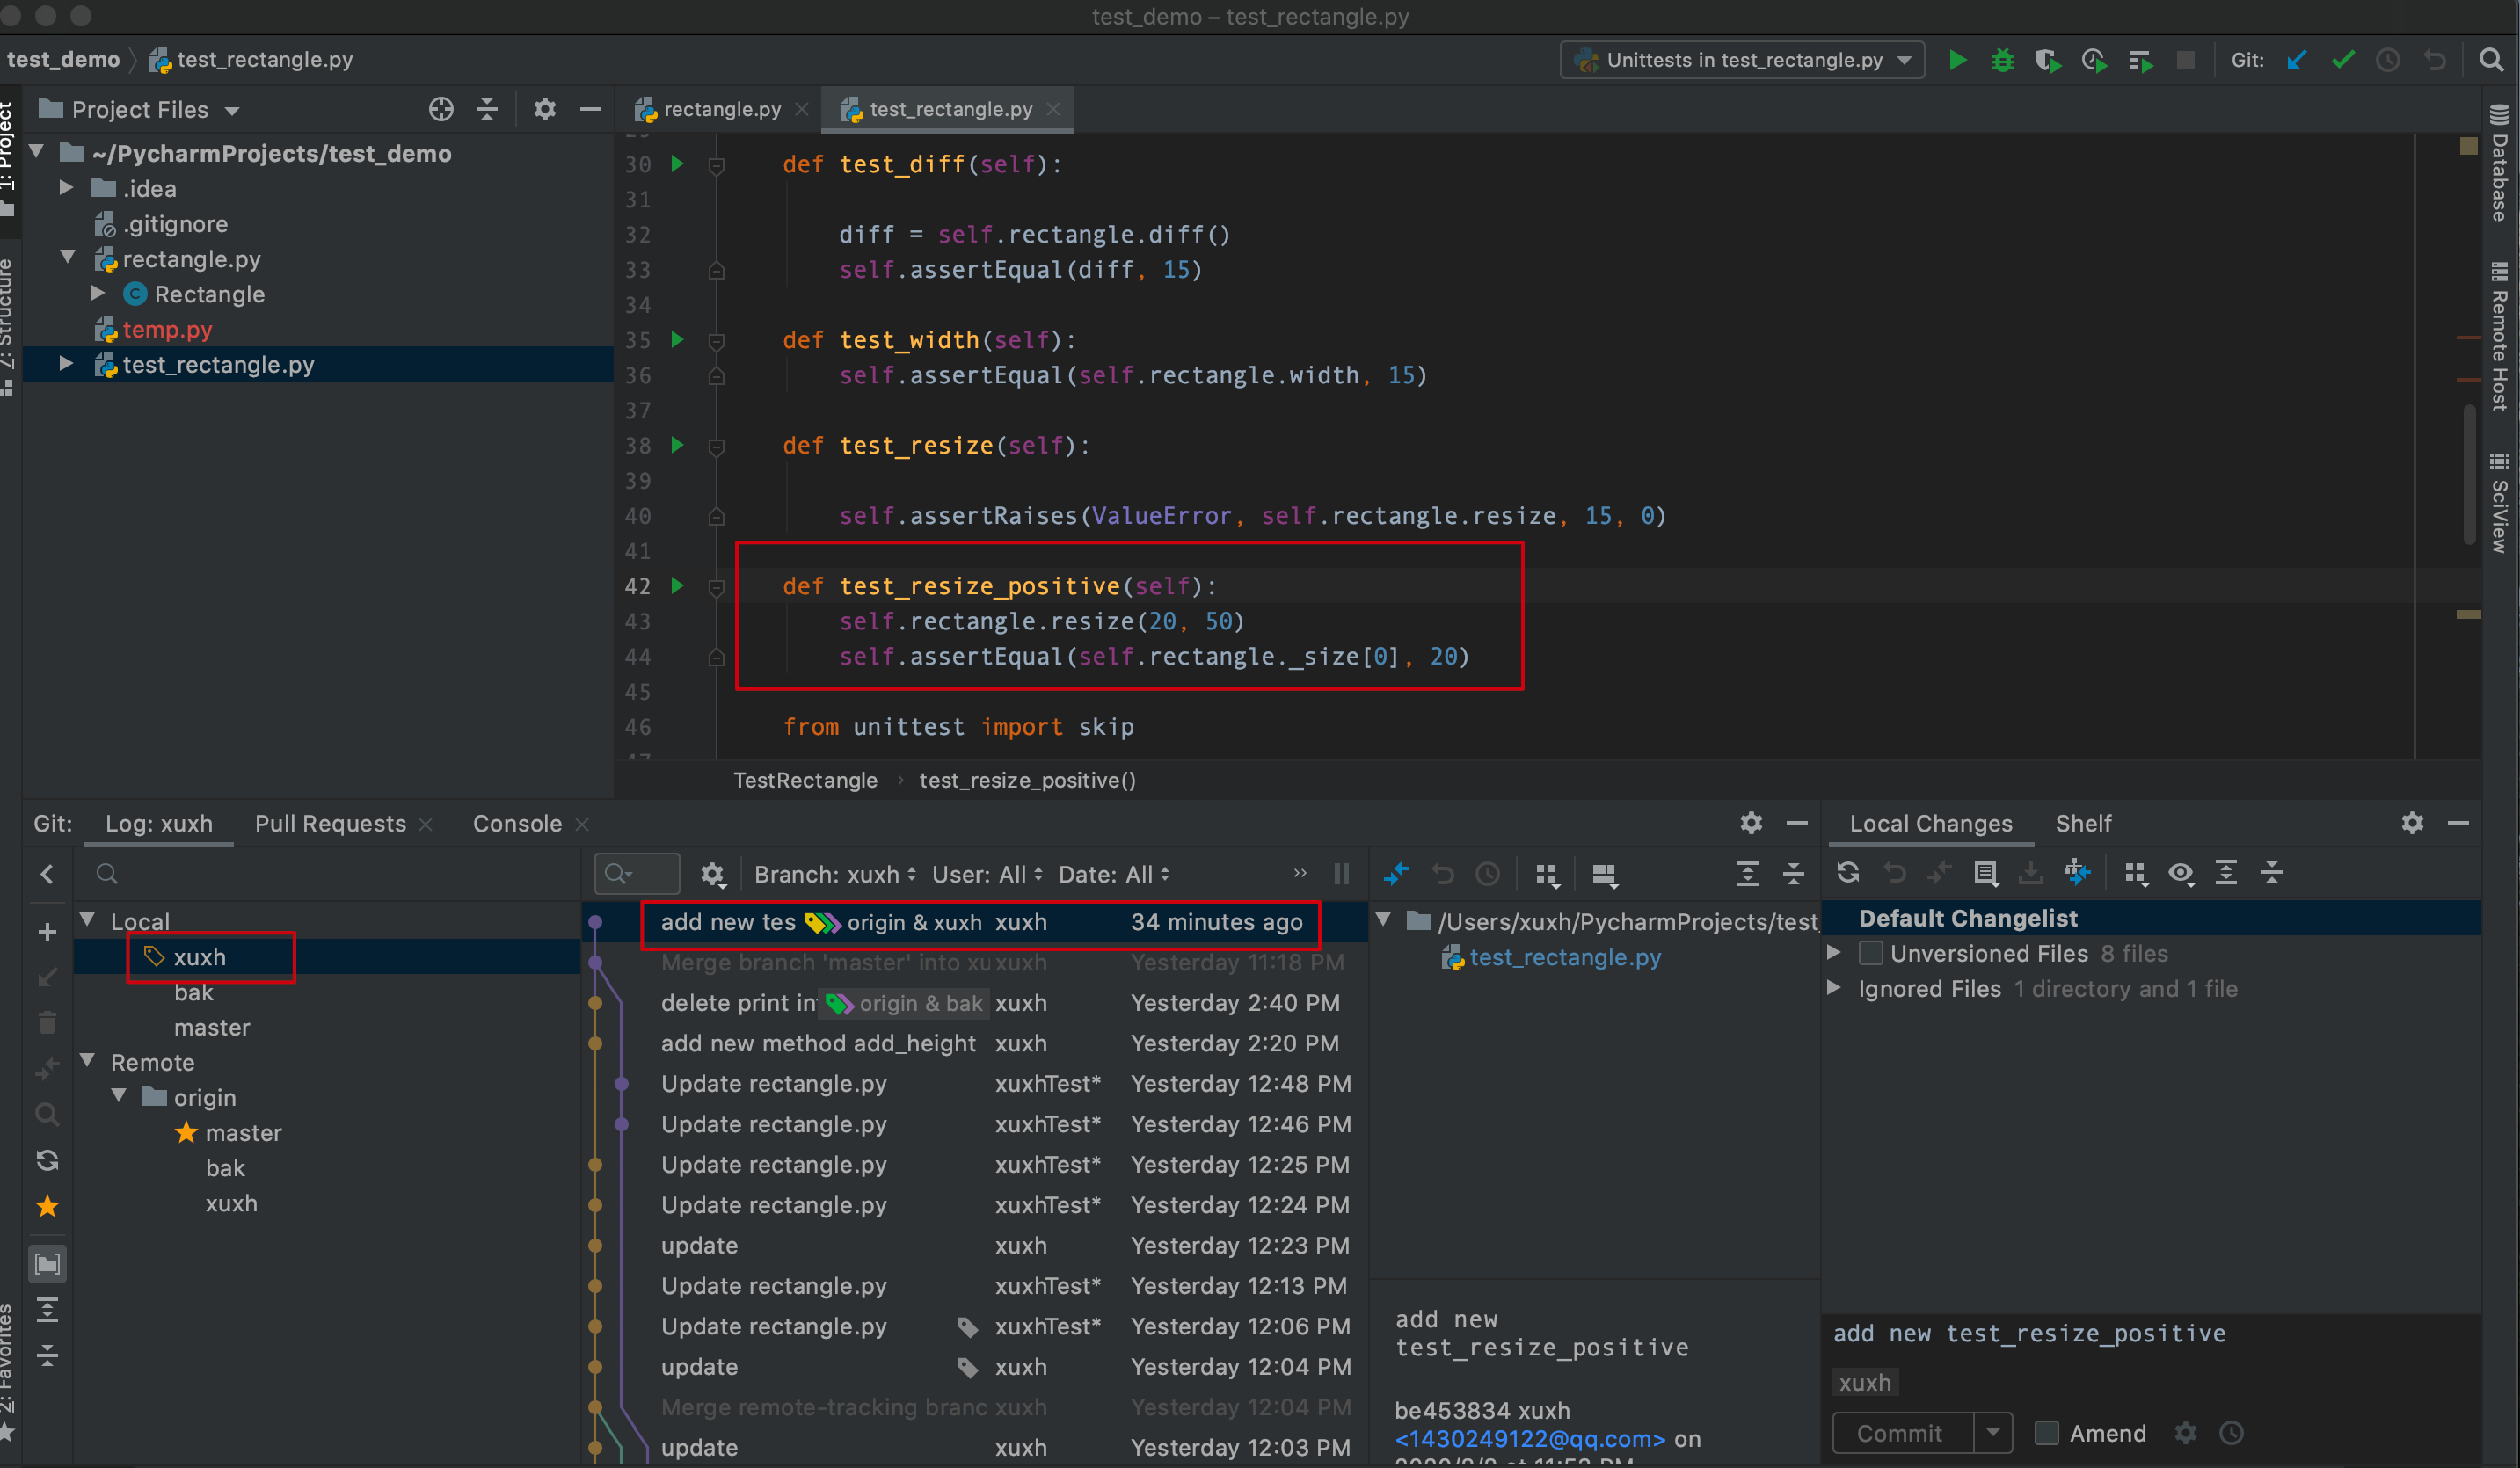Click TestRectangle breadcrumb

click(805, 780)
